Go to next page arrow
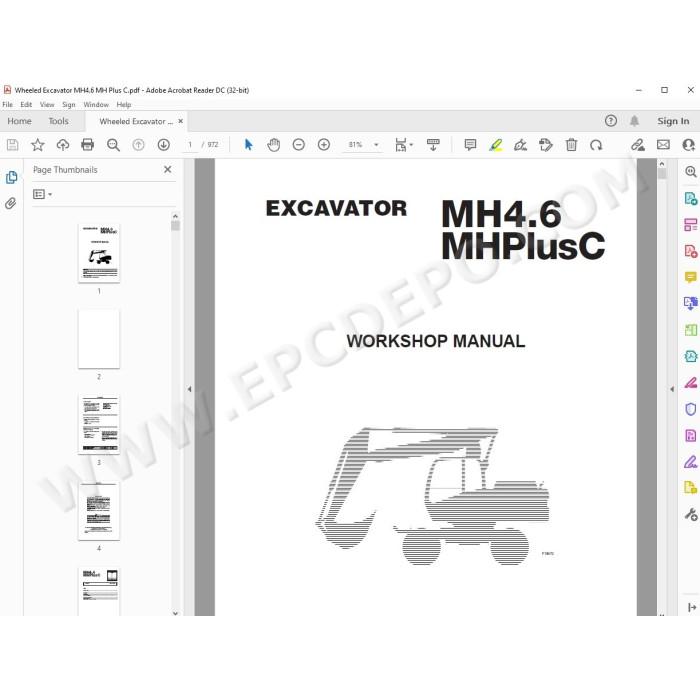700x700 pixels. tap(163, 145)
